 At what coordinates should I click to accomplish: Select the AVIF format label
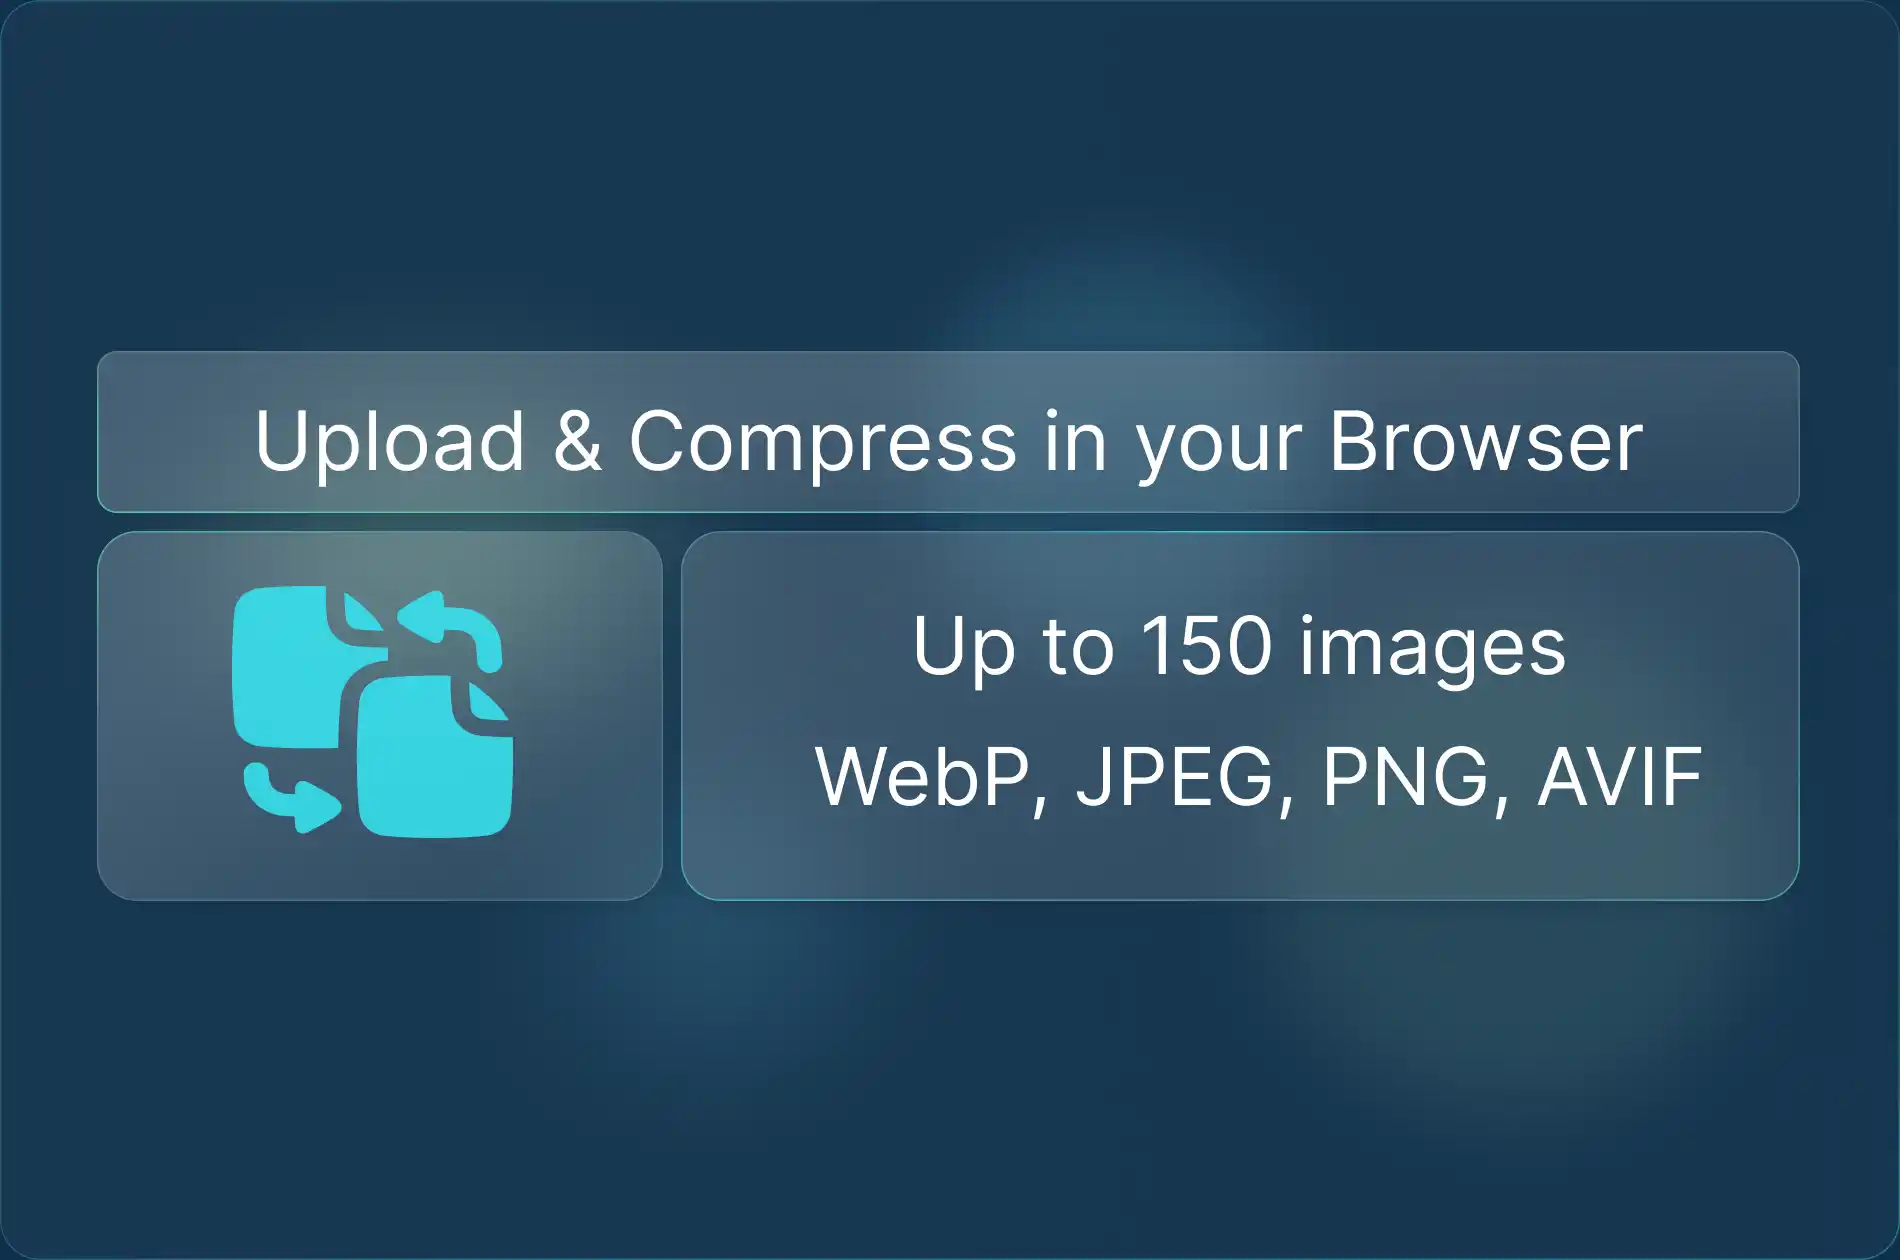pyautogui.click(x=1620, y=777)
